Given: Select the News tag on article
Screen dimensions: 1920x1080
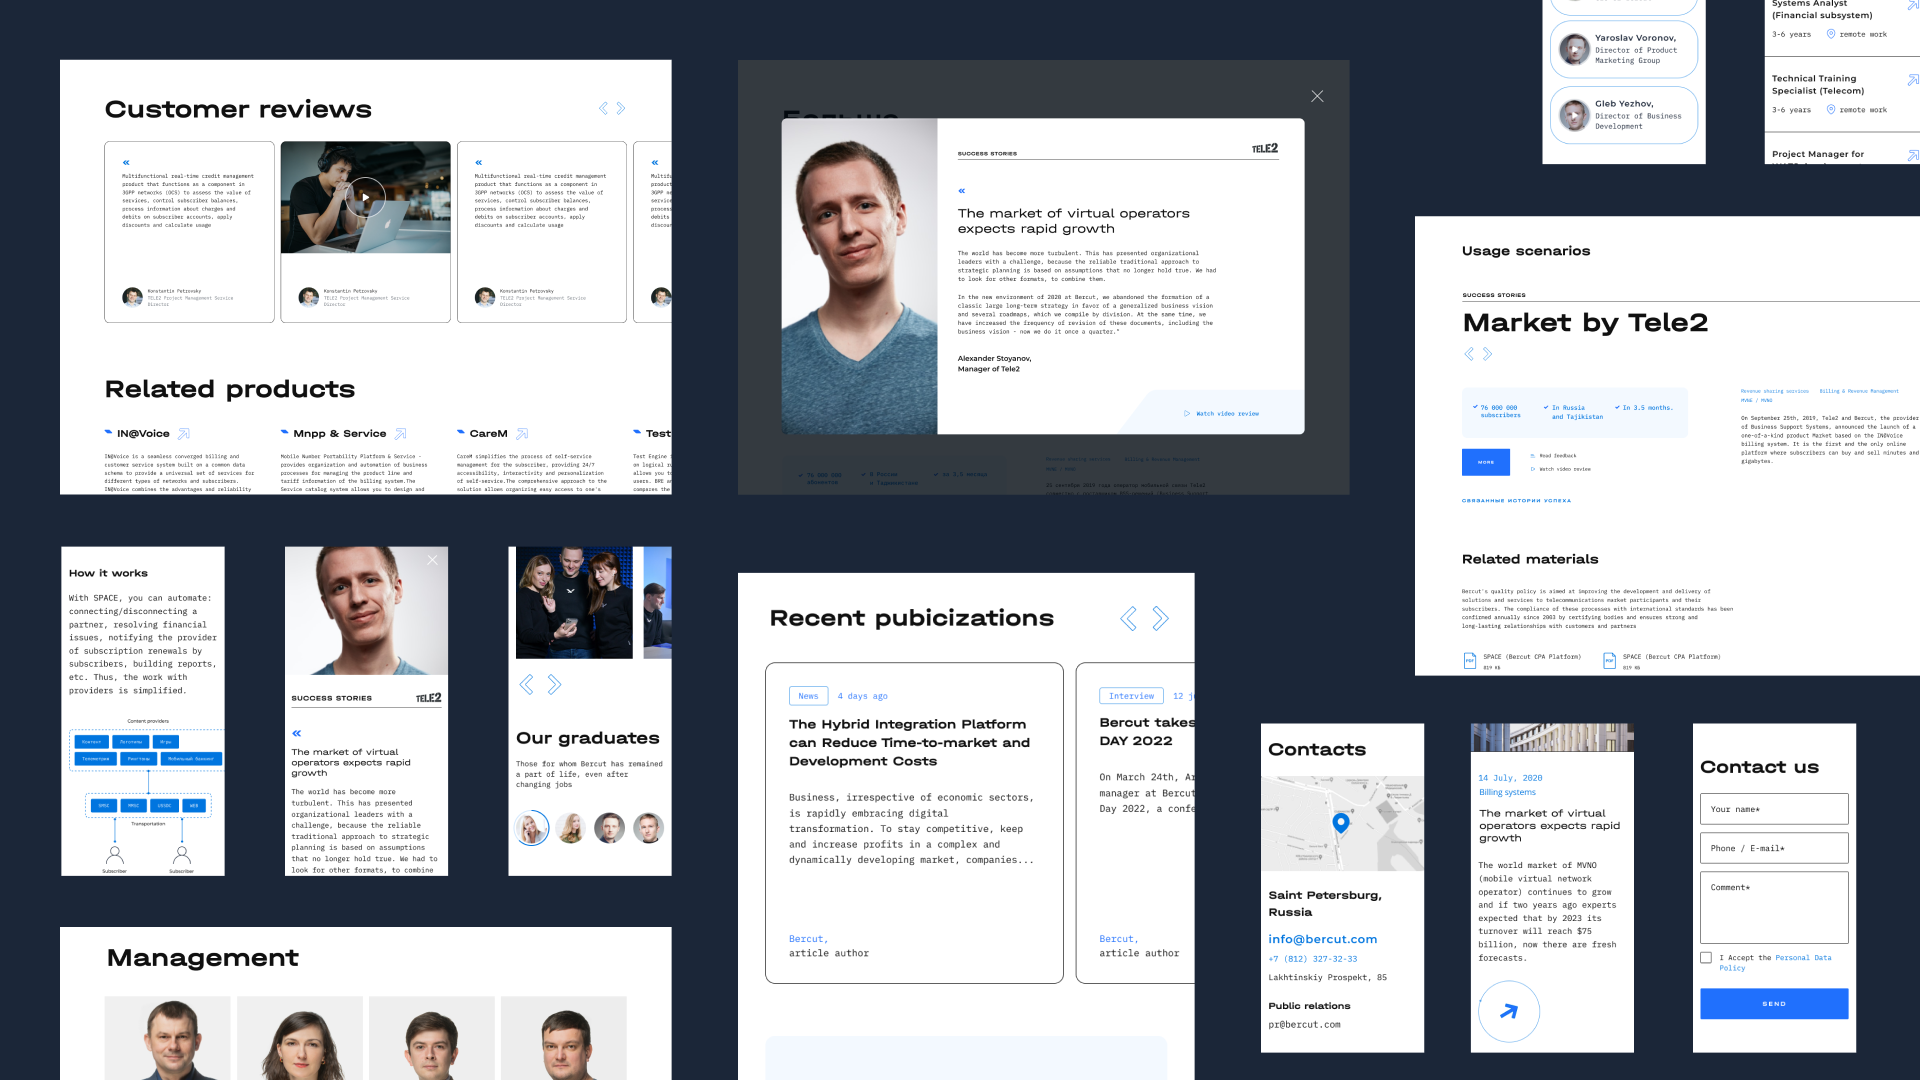Looking at the screenshot, I should [x=808, y=696].
